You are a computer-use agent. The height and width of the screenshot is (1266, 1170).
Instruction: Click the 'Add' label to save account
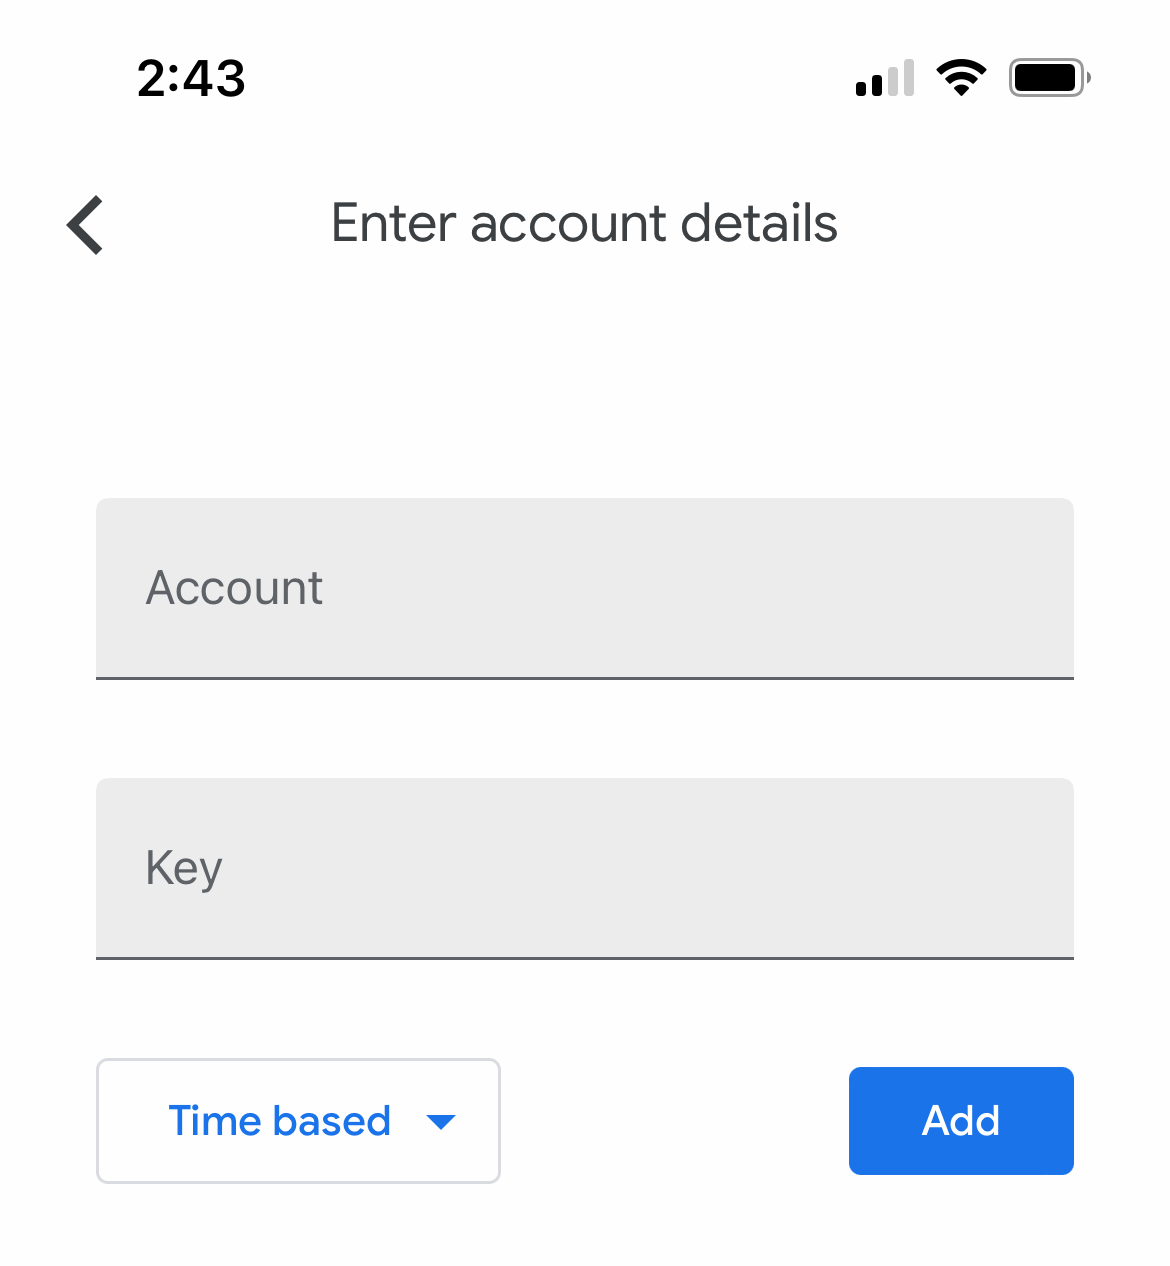pos(961,1121)
